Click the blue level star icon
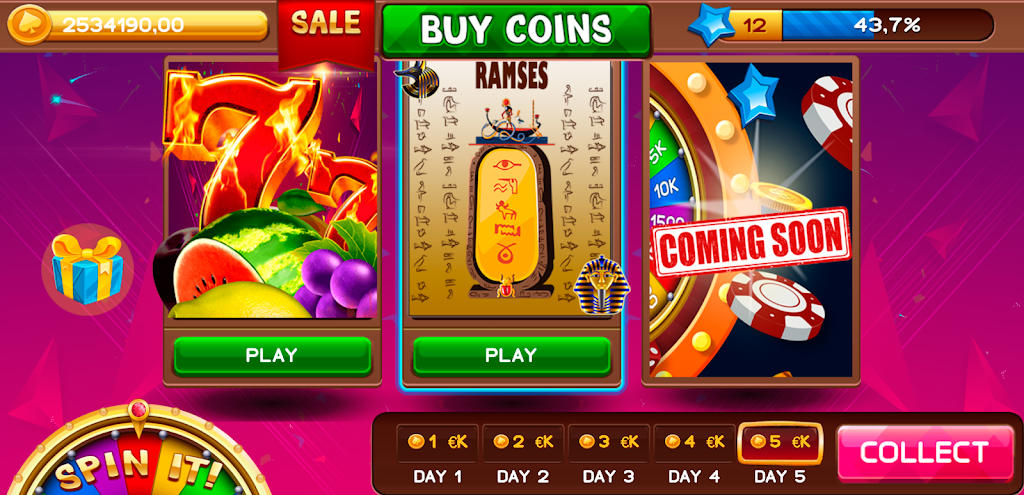Screen dimensions: 1024x495 click(x=712, y=25)
